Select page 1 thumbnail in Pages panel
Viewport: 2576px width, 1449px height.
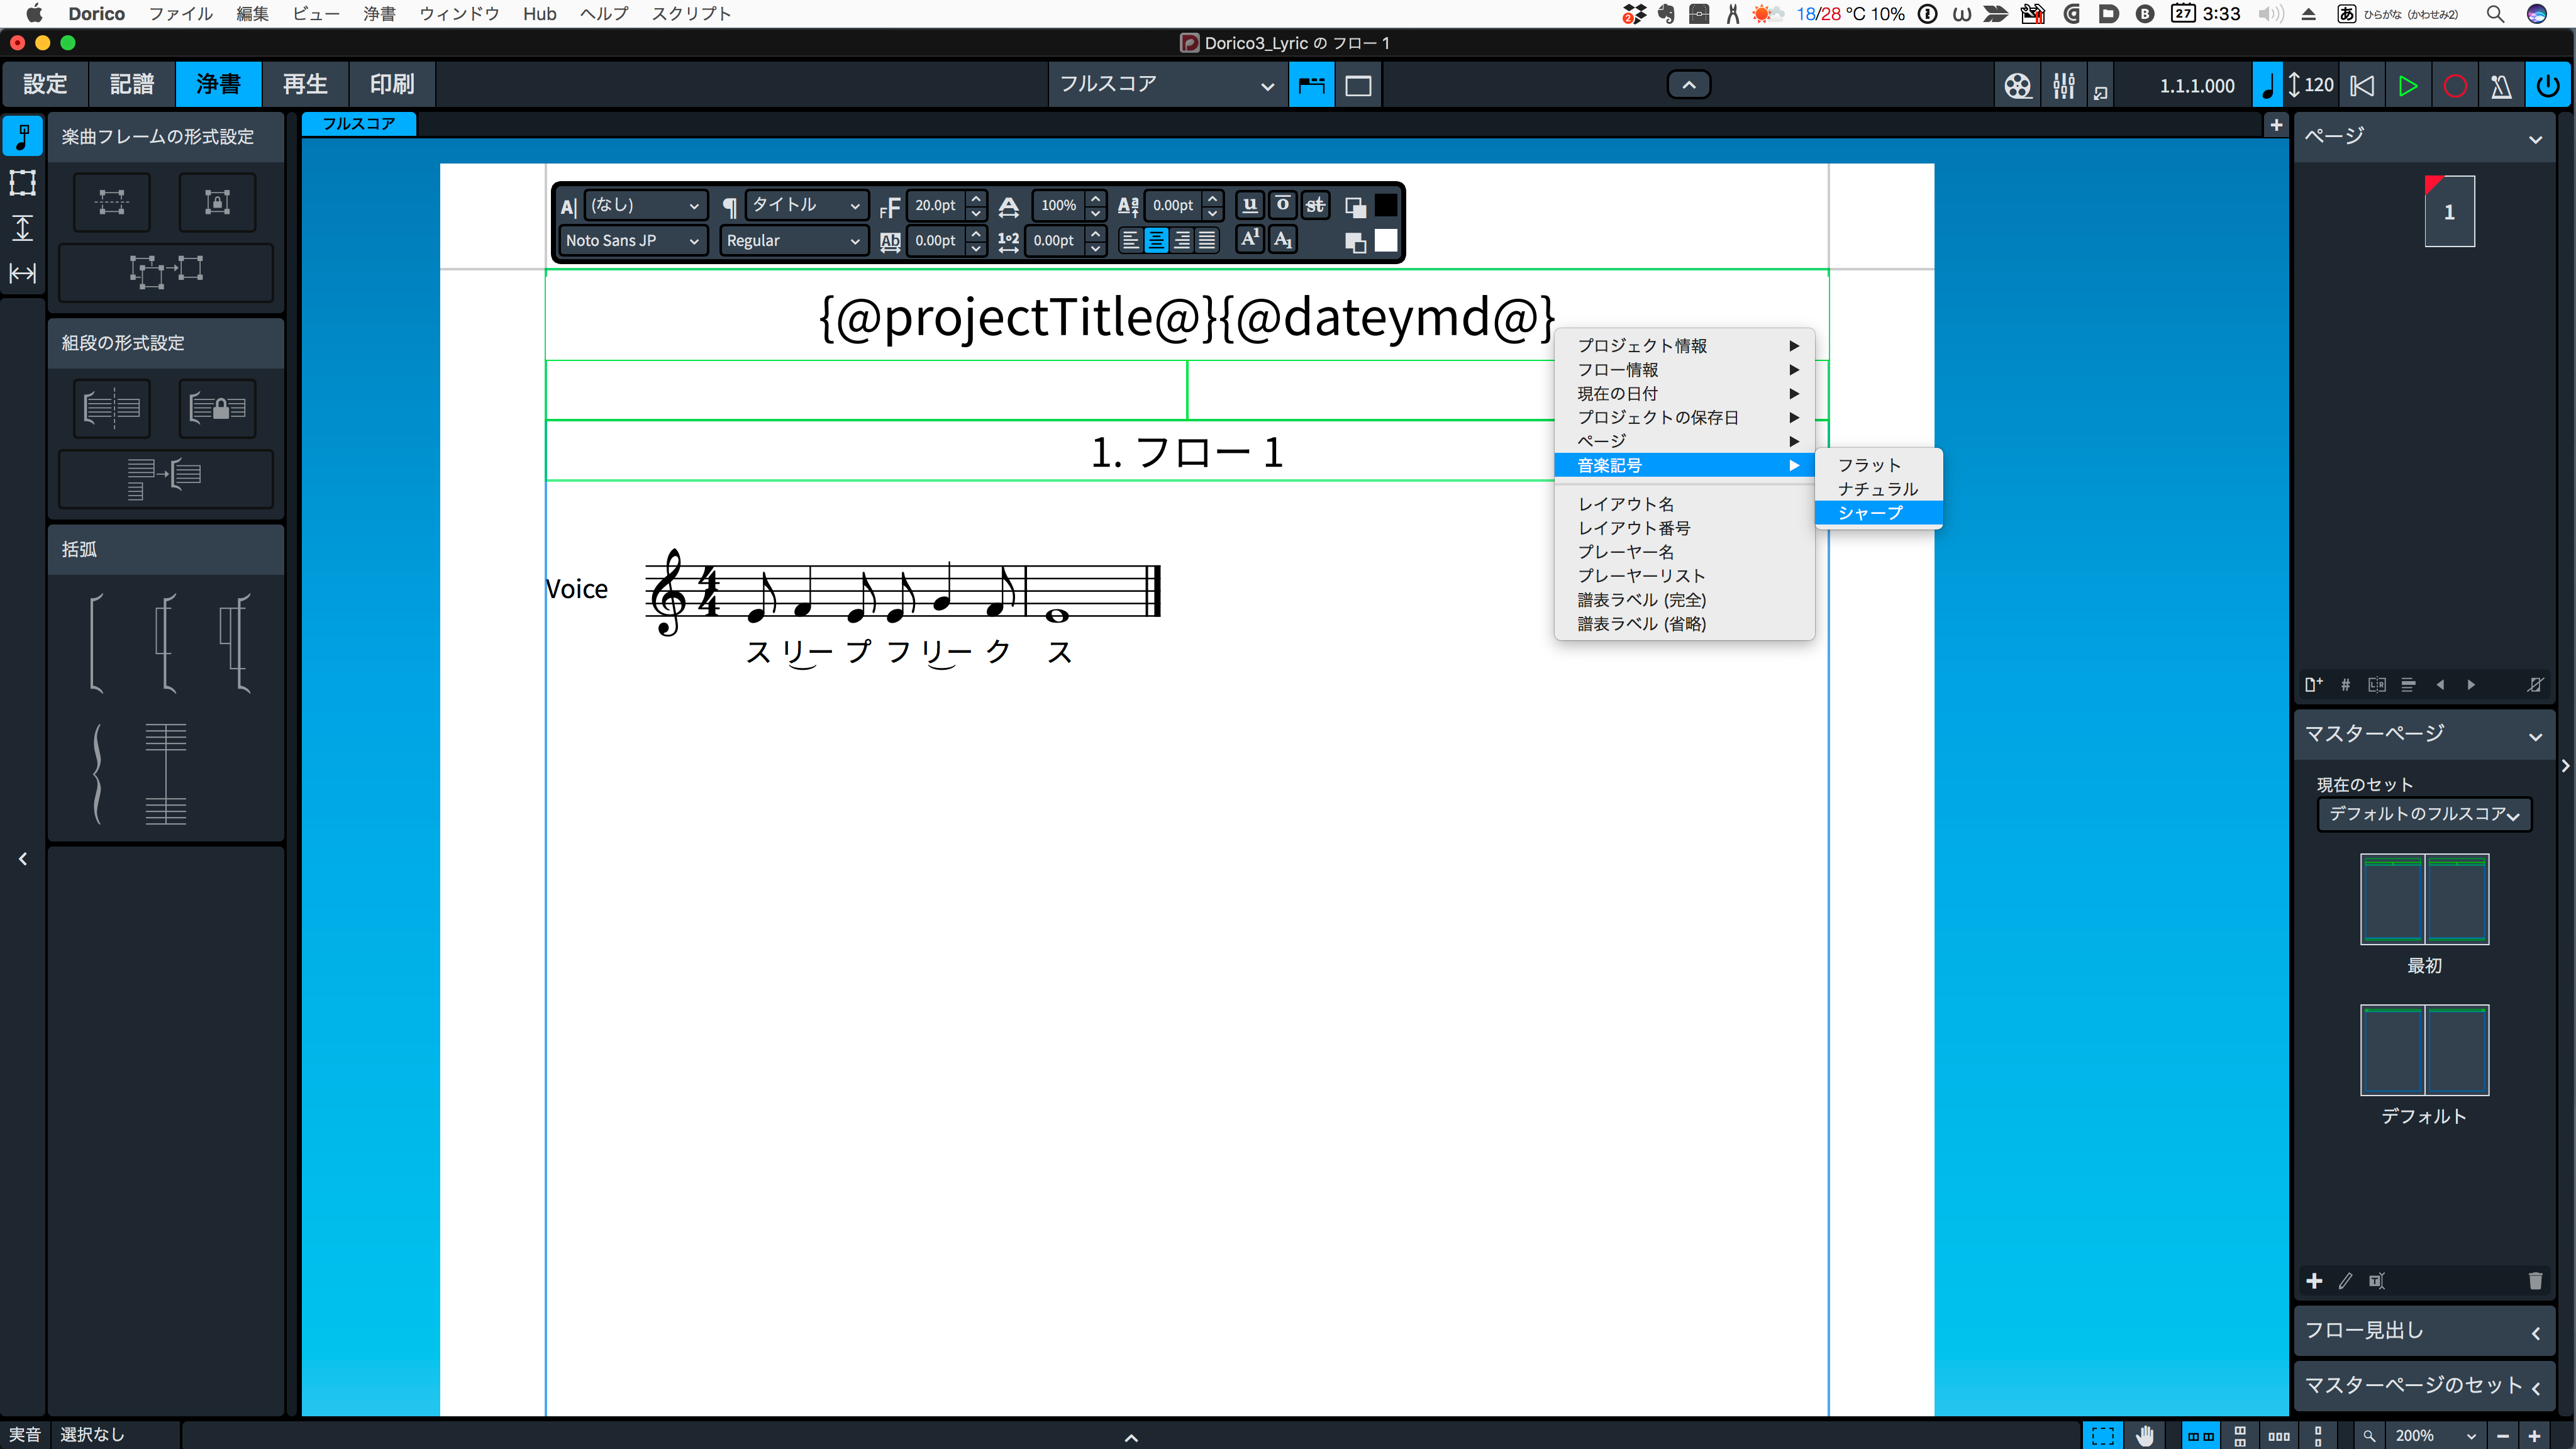point(2449,212)
